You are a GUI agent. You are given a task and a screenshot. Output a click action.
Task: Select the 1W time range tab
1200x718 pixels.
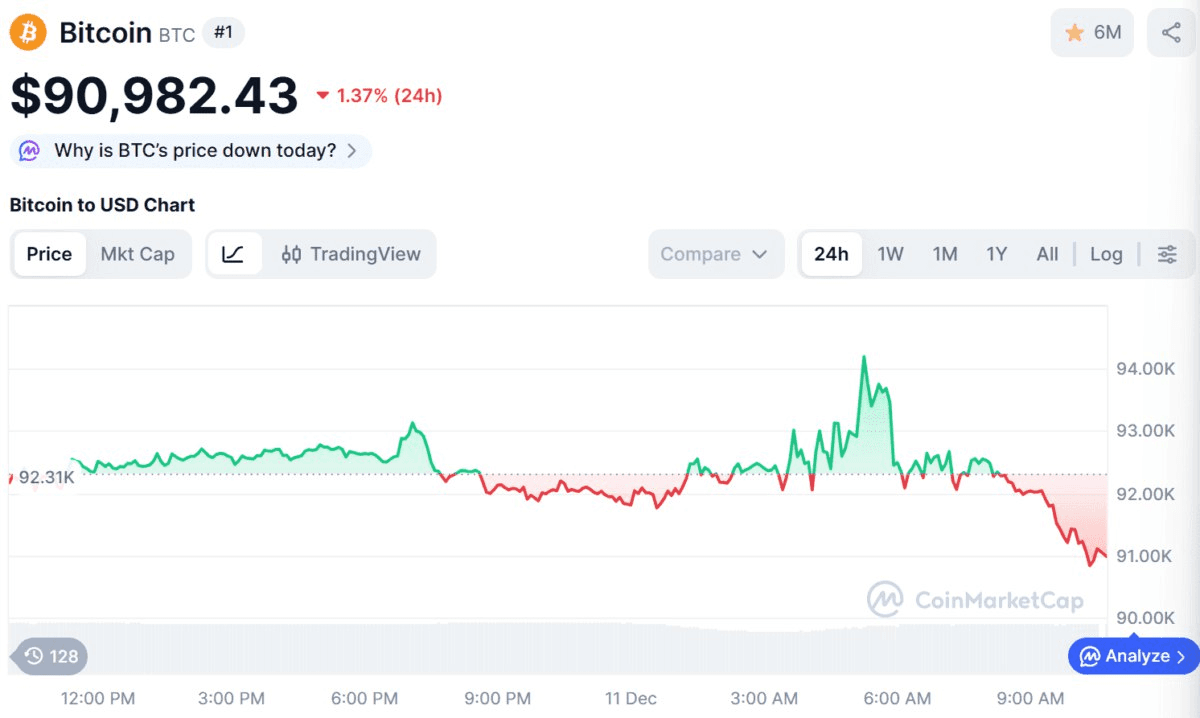point(890,254)
